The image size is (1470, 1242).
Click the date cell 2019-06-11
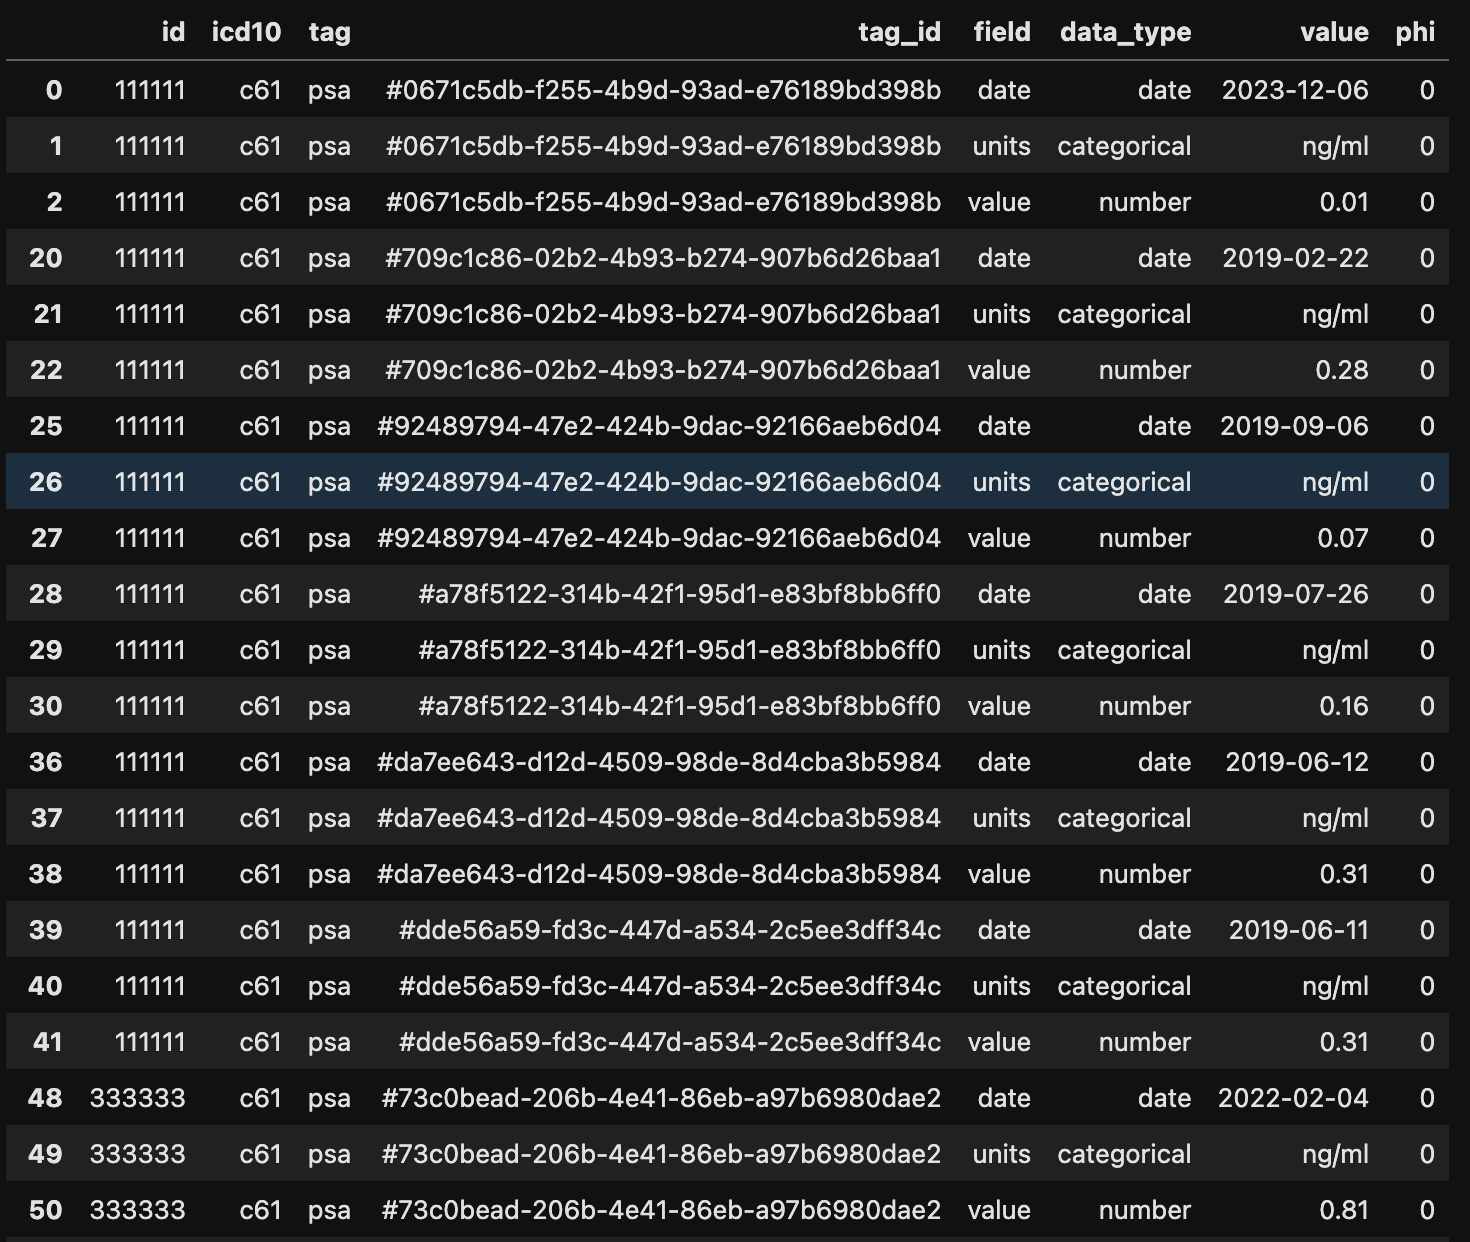(x=1298, y=930)
